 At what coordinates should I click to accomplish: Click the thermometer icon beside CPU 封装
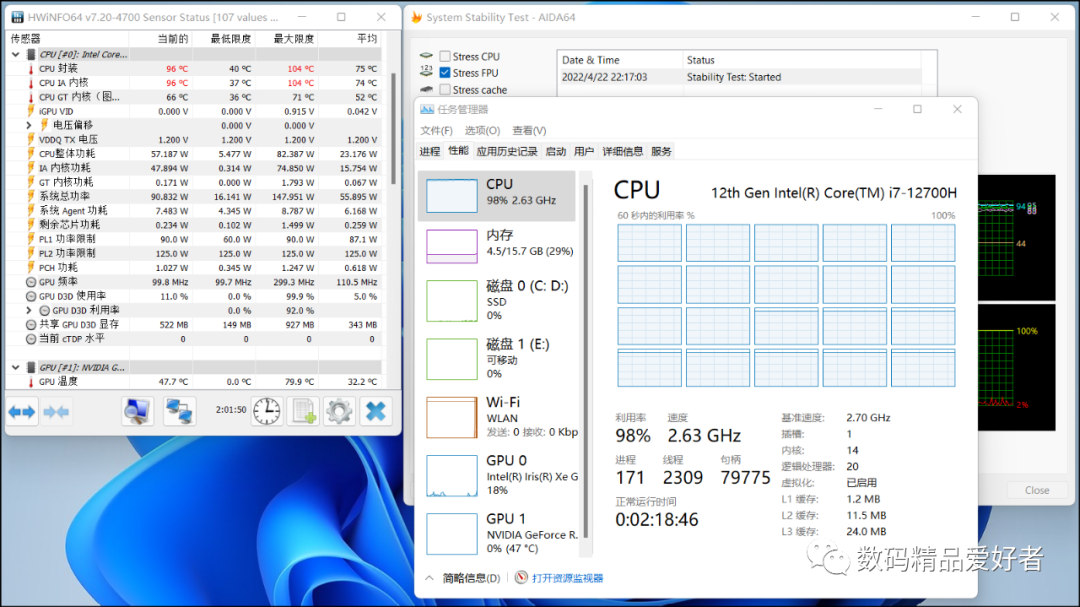[x=30, y=69]
